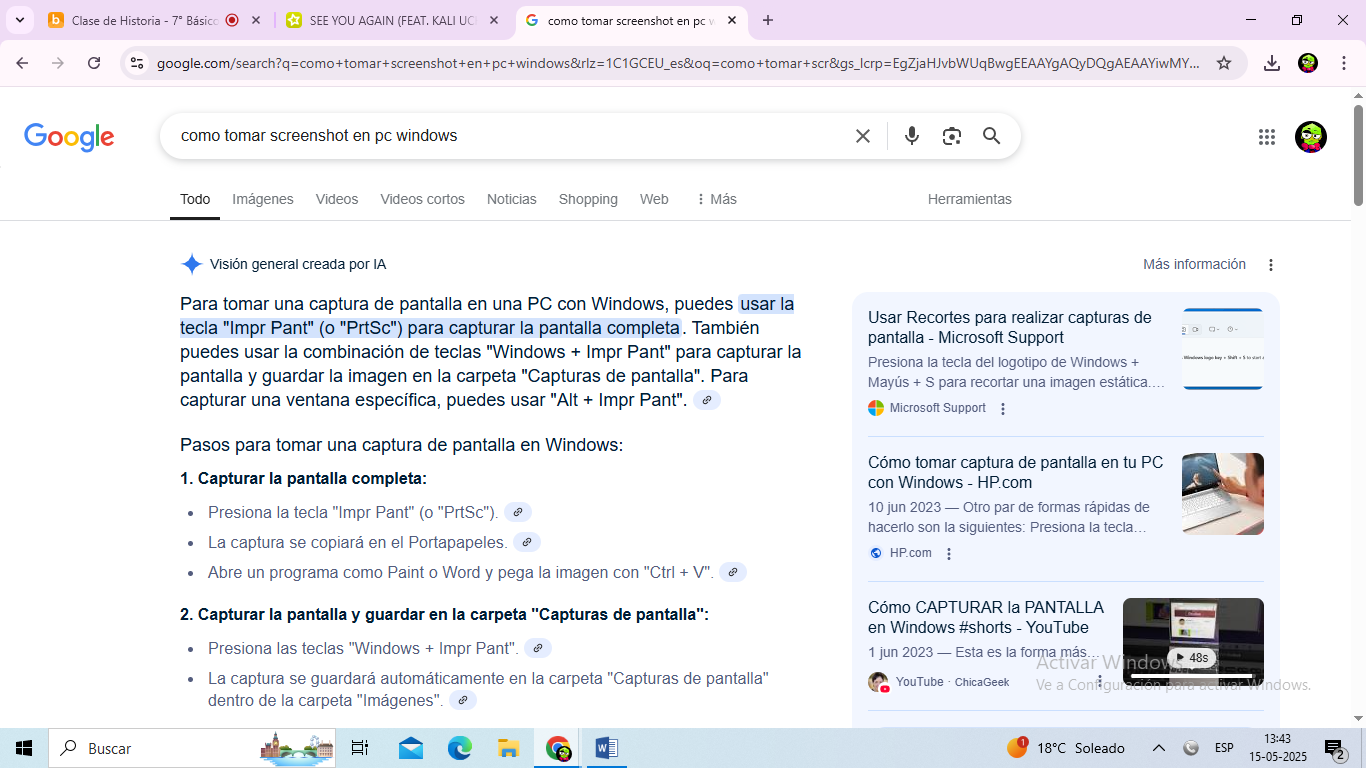
Task: Start voice search with microphone icon
Action: click(912, 136)
